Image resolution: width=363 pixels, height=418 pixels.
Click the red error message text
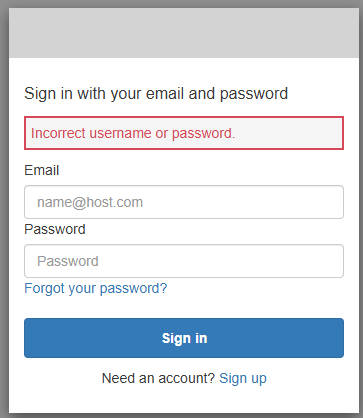click(x=133, y=133)
